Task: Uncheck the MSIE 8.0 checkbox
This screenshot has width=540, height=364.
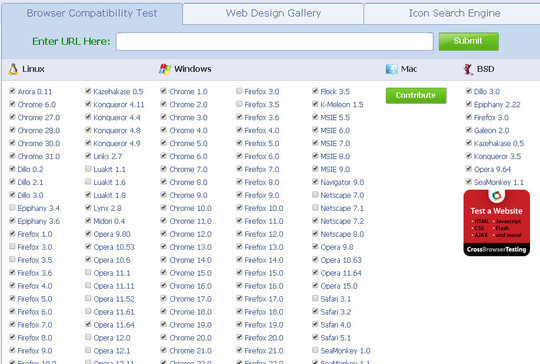Action: tap(315, 156)
